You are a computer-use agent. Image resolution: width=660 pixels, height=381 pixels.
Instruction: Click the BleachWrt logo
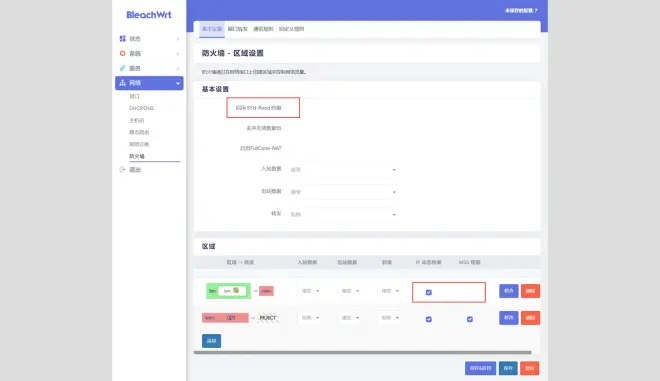(149, 15)
